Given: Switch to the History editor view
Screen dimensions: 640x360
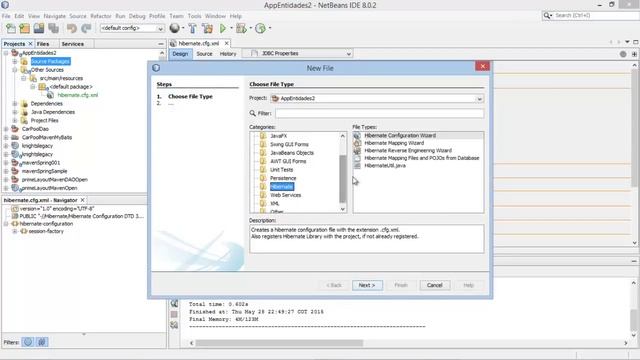Looking at the screenshot, I should pyautogui.click(x=228, y=53).
